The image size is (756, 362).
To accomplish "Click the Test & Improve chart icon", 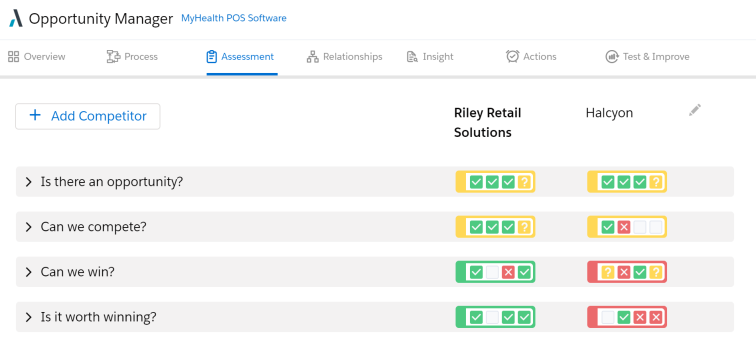I will pos(612,57).
